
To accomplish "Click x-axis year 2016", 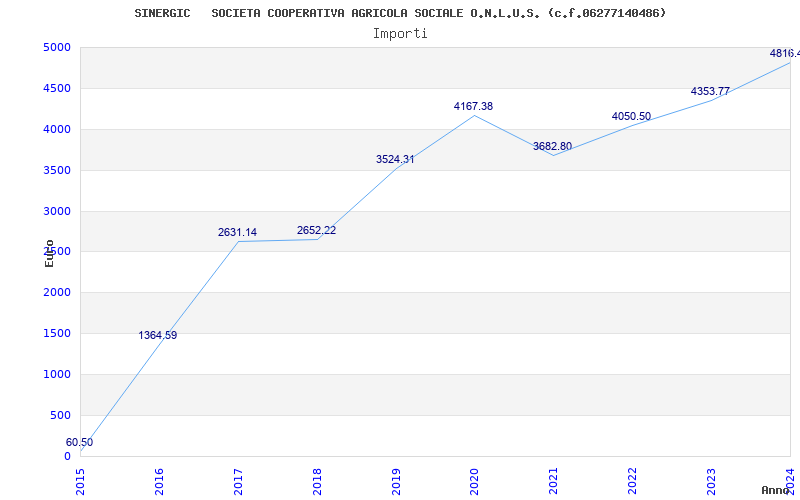I will [159, 482].
